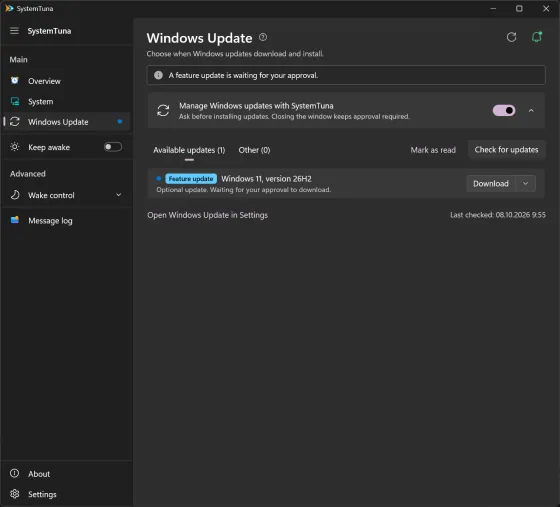Open Message log page

click(66, 221)
